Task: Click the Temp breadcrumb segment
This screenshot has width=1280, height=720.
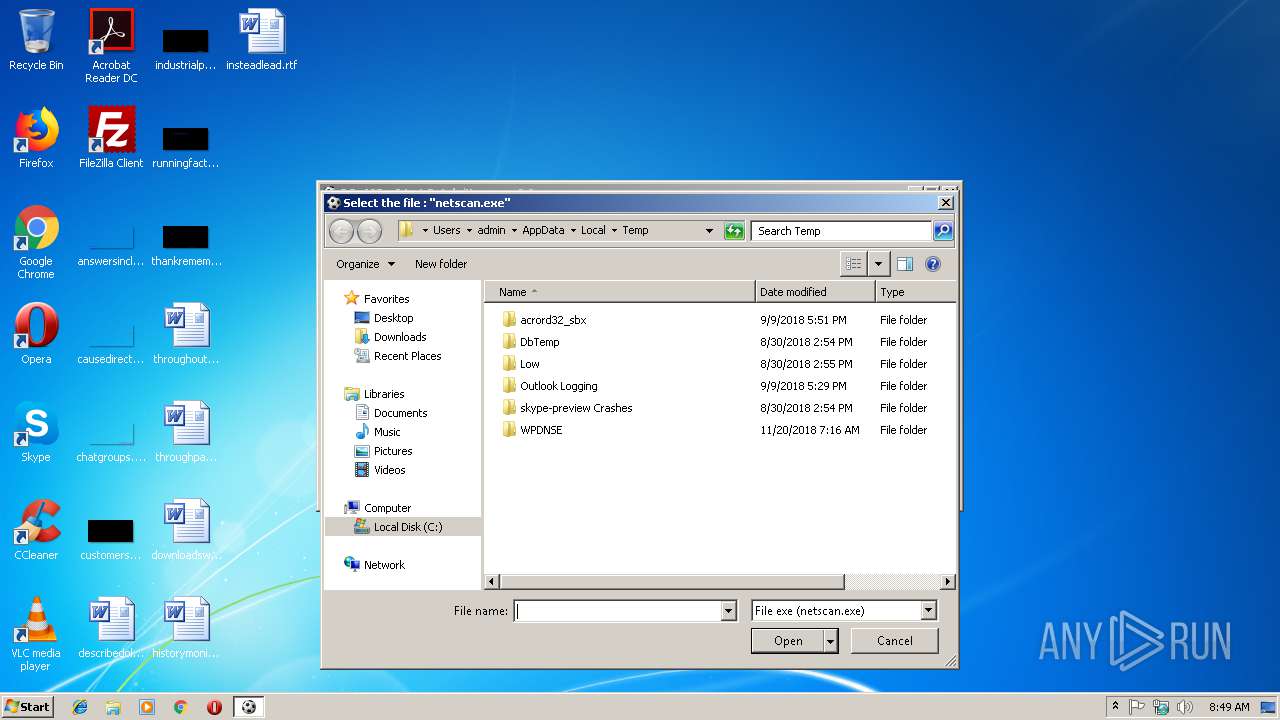Action: pyautogui.click(x=635, y=231)
